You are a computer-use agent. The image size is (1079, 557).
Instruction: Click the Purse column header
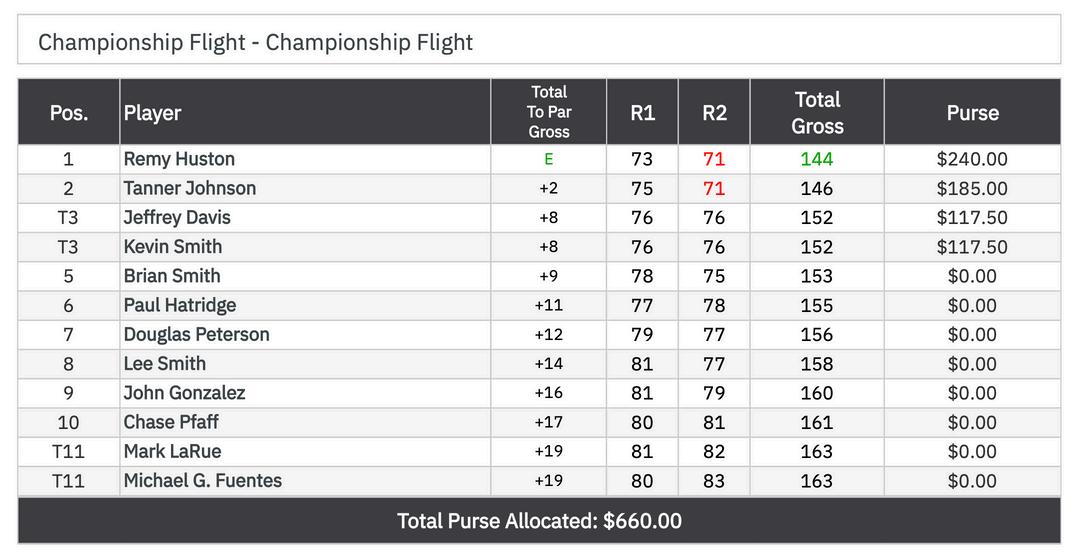pos(972,113)
